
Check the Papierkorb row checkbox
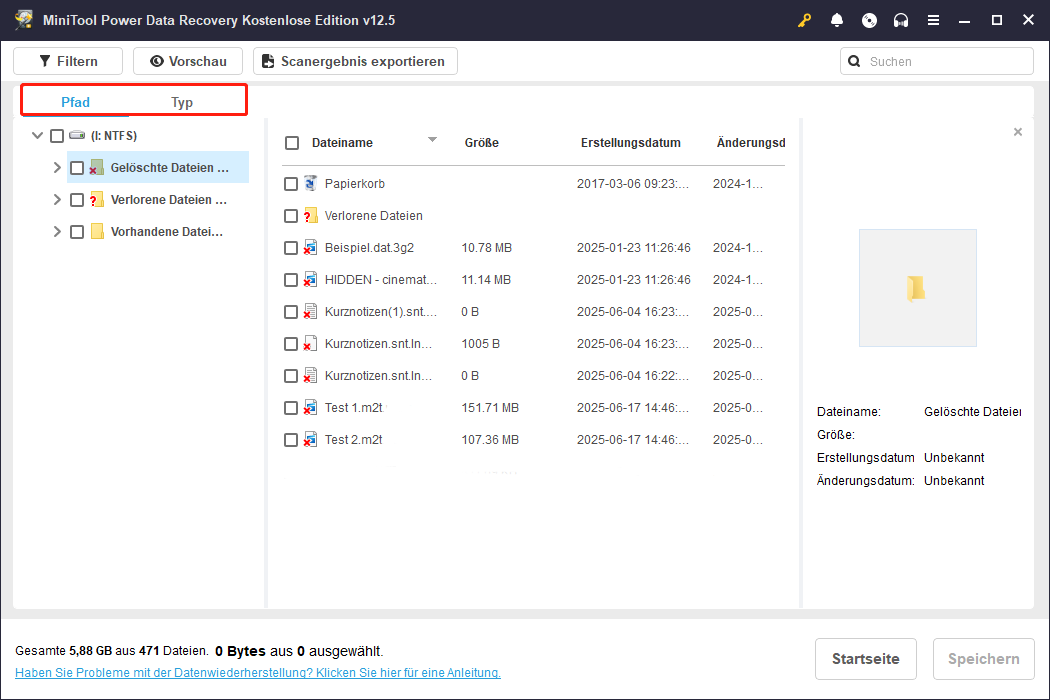pos(291,184)
